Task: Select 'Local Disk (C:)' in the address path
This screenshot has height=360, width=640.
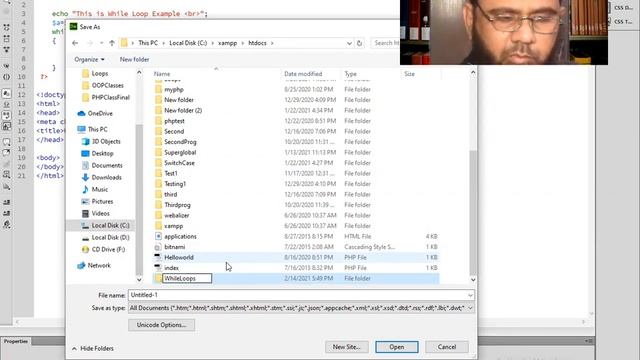Action: click(x=188, y=43)
